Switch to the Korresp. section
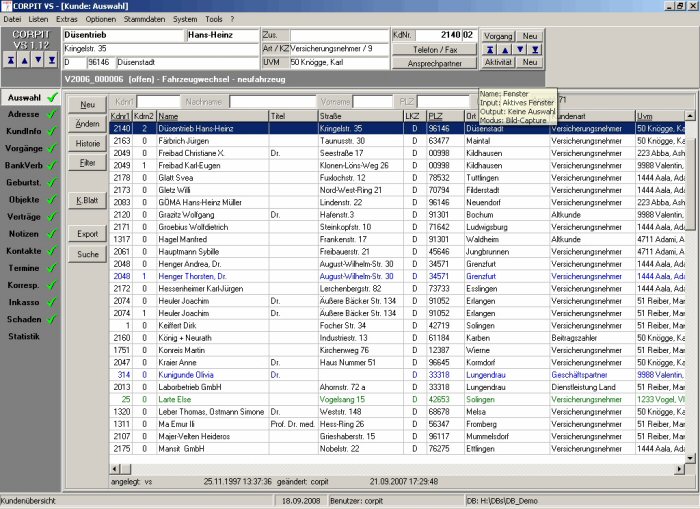The height and width of the screenshot is (509, 700). coord(30,285)
